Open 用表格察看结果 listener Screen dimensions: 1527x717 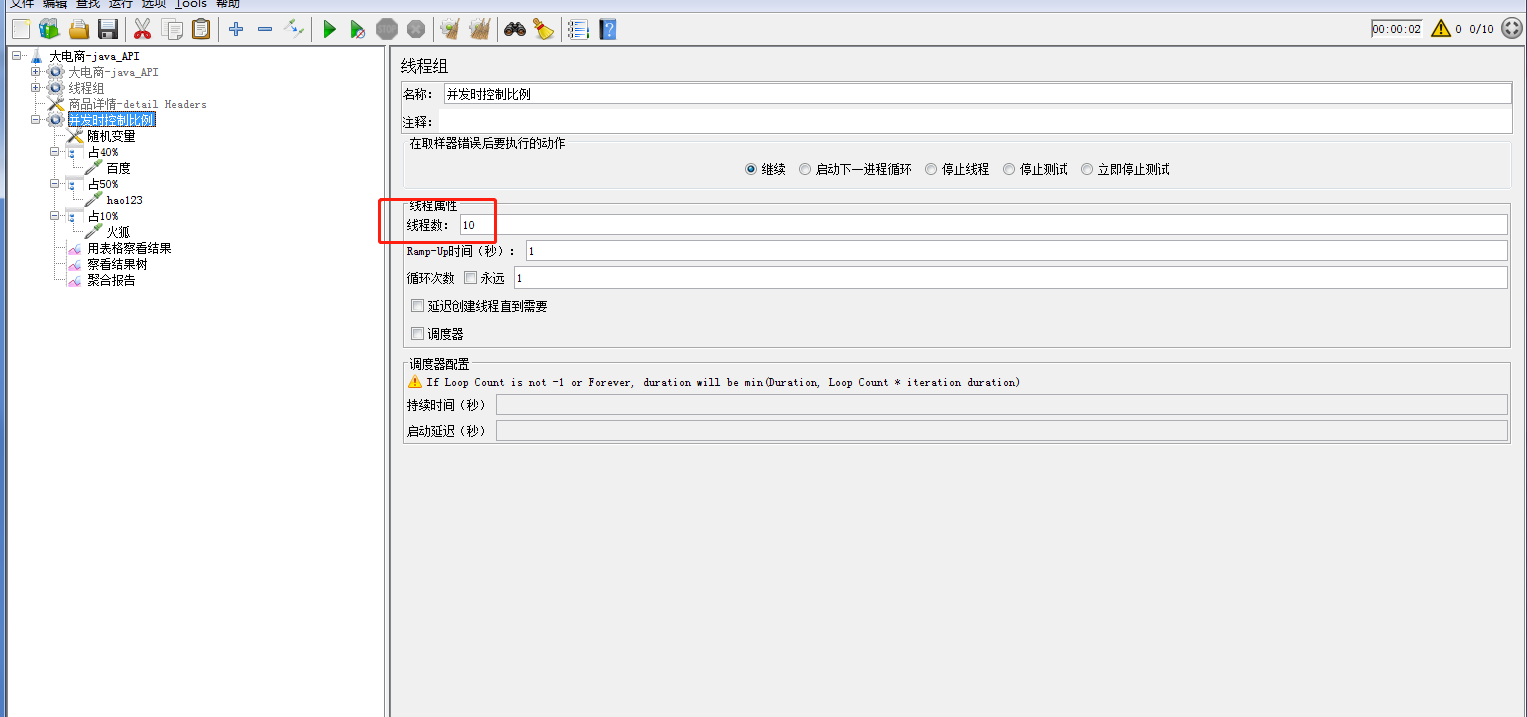[x=129, y=248]
